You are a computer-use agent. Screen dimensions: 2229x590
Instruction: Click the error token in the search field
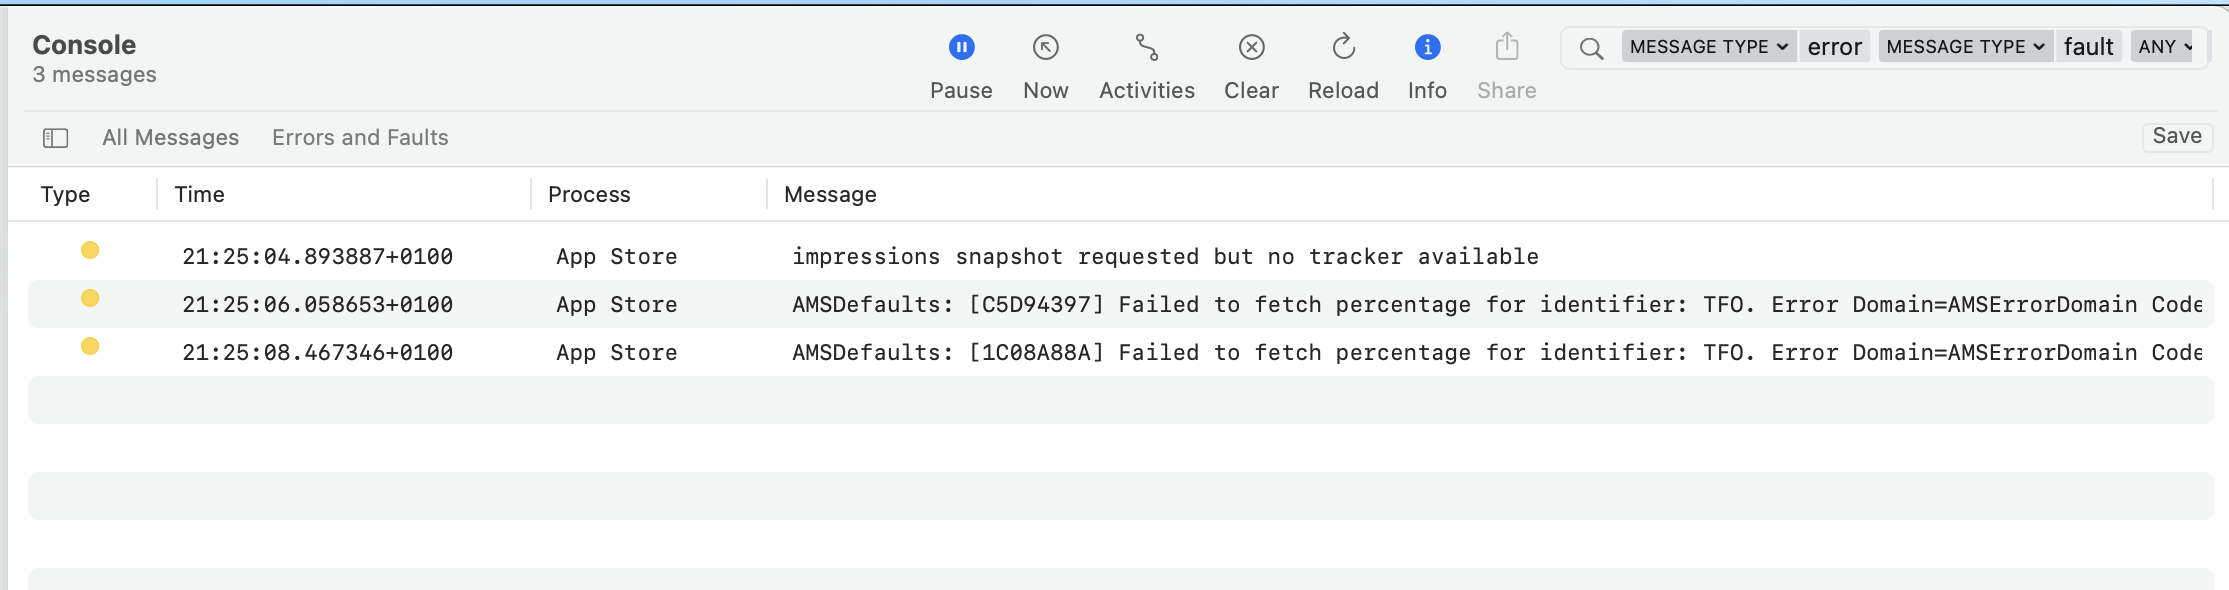[x=1834, y=47]
